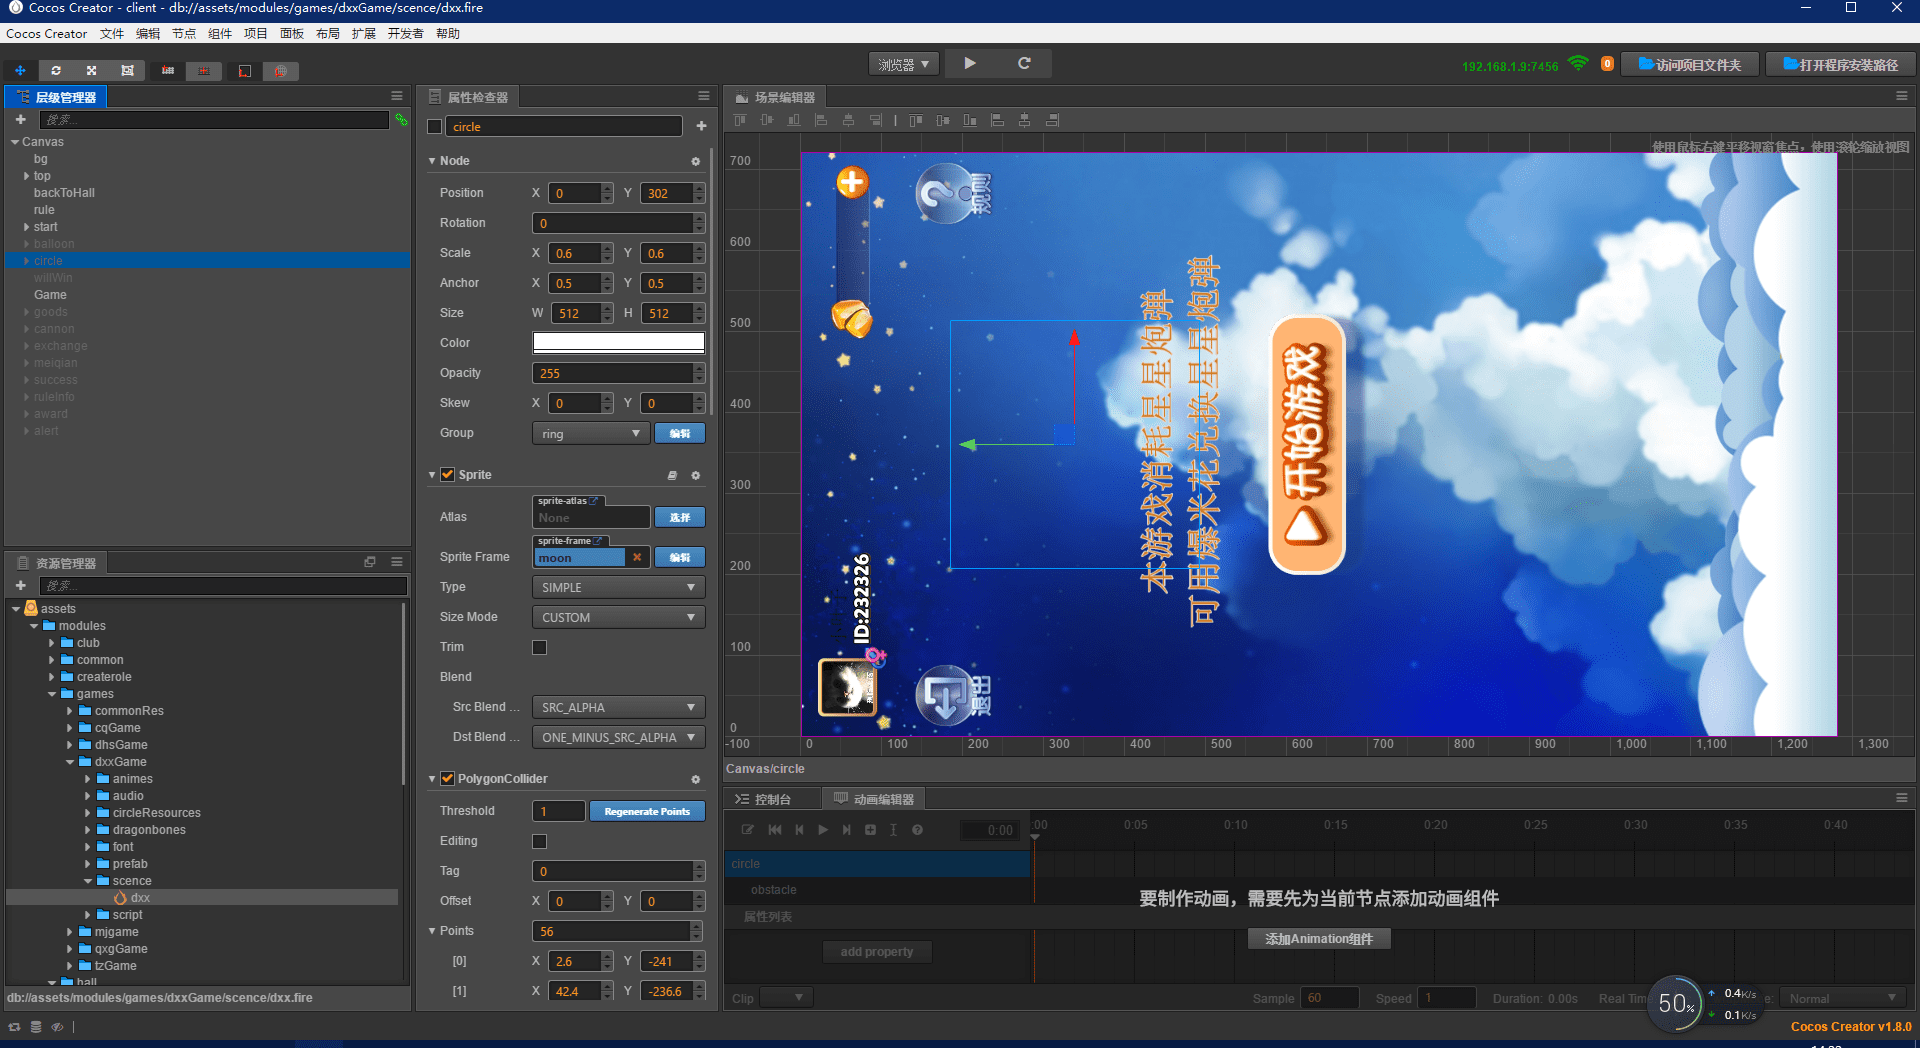The height and width of the screenshot is (1048, 1920).
Task: Select the move transform tool
Action: [20, 71]
